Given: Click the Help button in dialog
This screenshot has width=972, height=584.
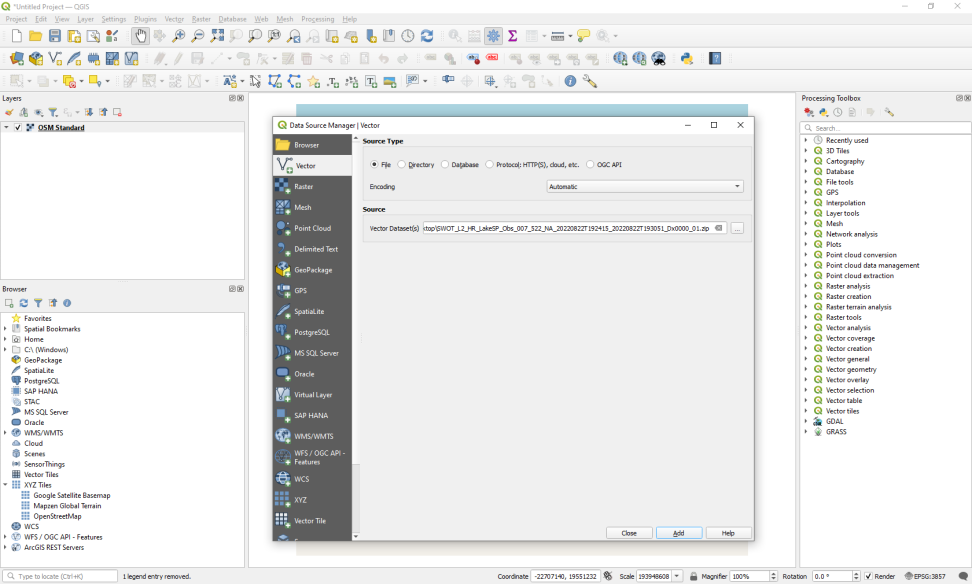Looking at the screenshot, I should pyautogui.click(x=728, y=533).
